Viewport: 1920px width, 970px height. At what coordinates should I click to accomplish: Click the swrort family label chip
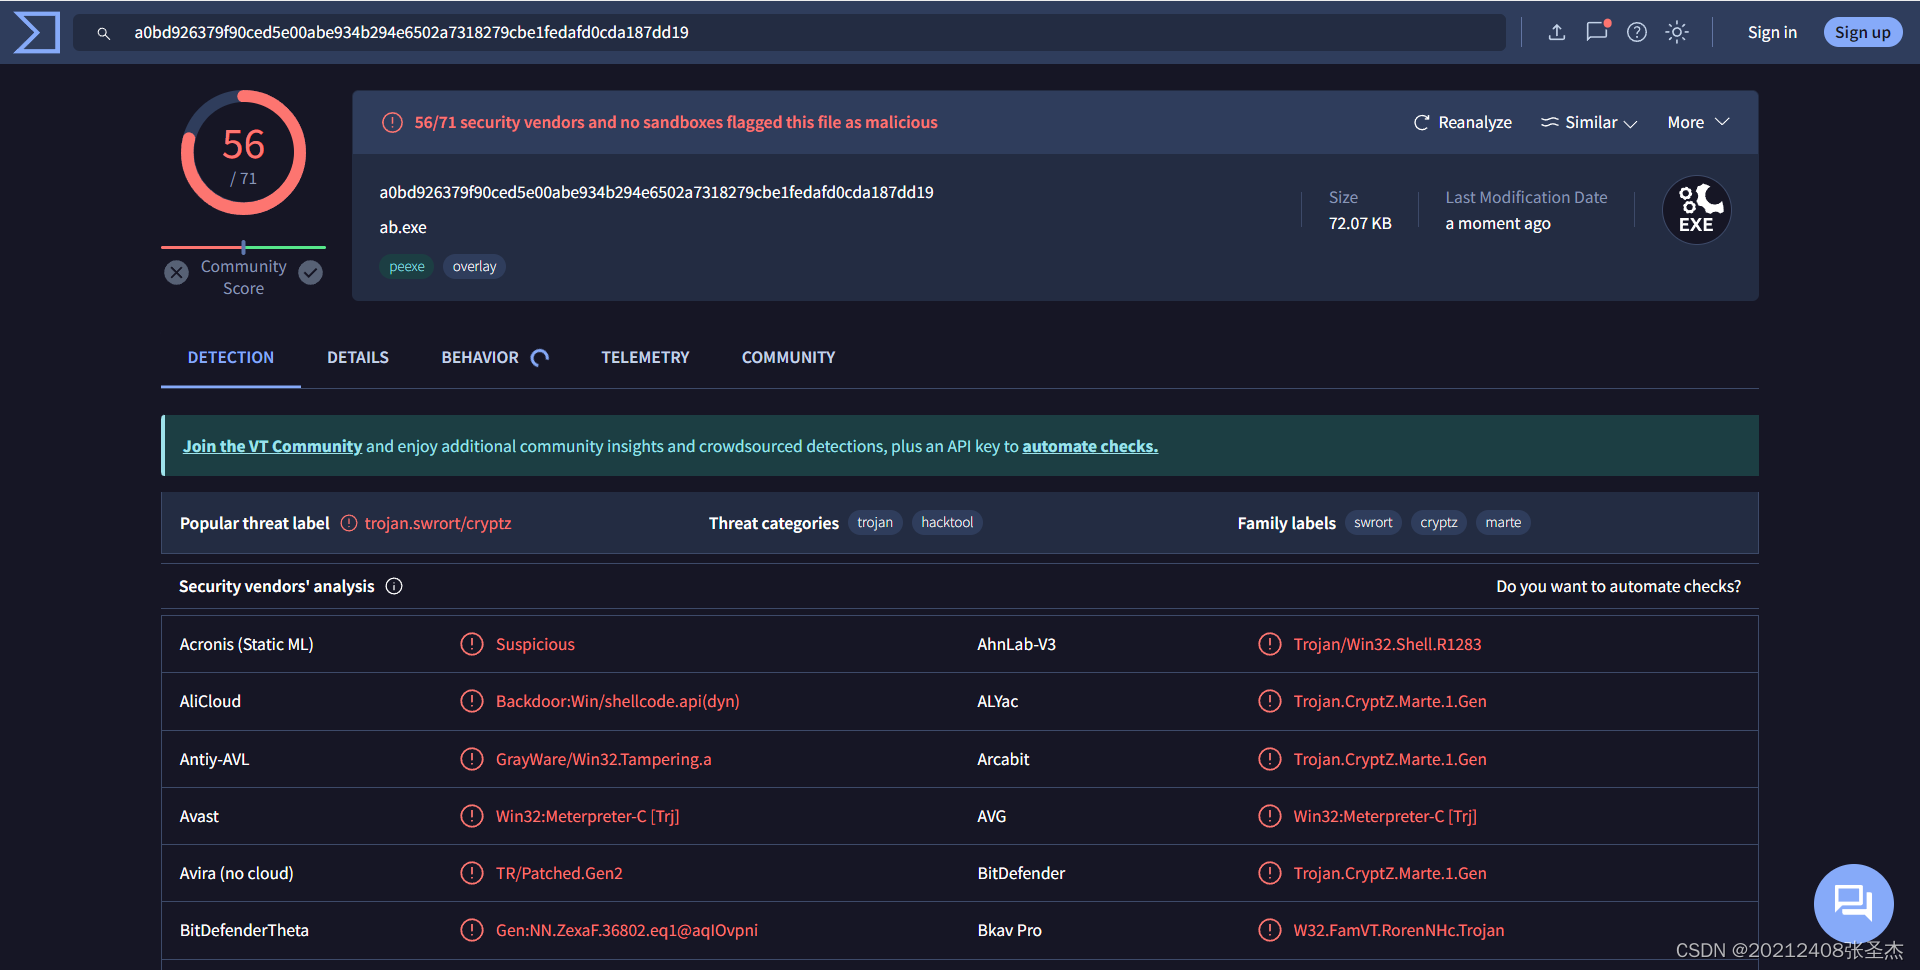[x=1373, y=522]
